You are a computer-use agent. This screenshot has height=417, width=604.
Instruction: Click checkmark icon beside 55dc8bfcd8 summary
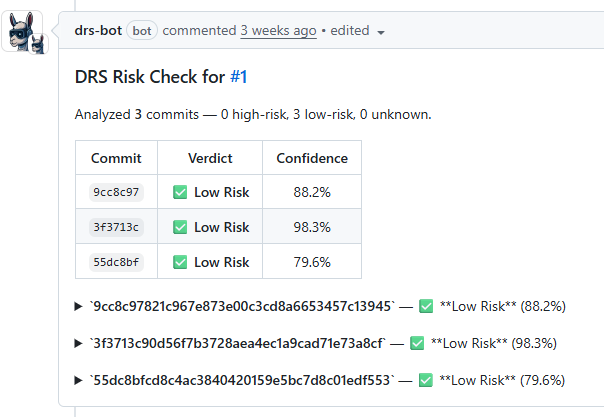[x=426, y=380]
